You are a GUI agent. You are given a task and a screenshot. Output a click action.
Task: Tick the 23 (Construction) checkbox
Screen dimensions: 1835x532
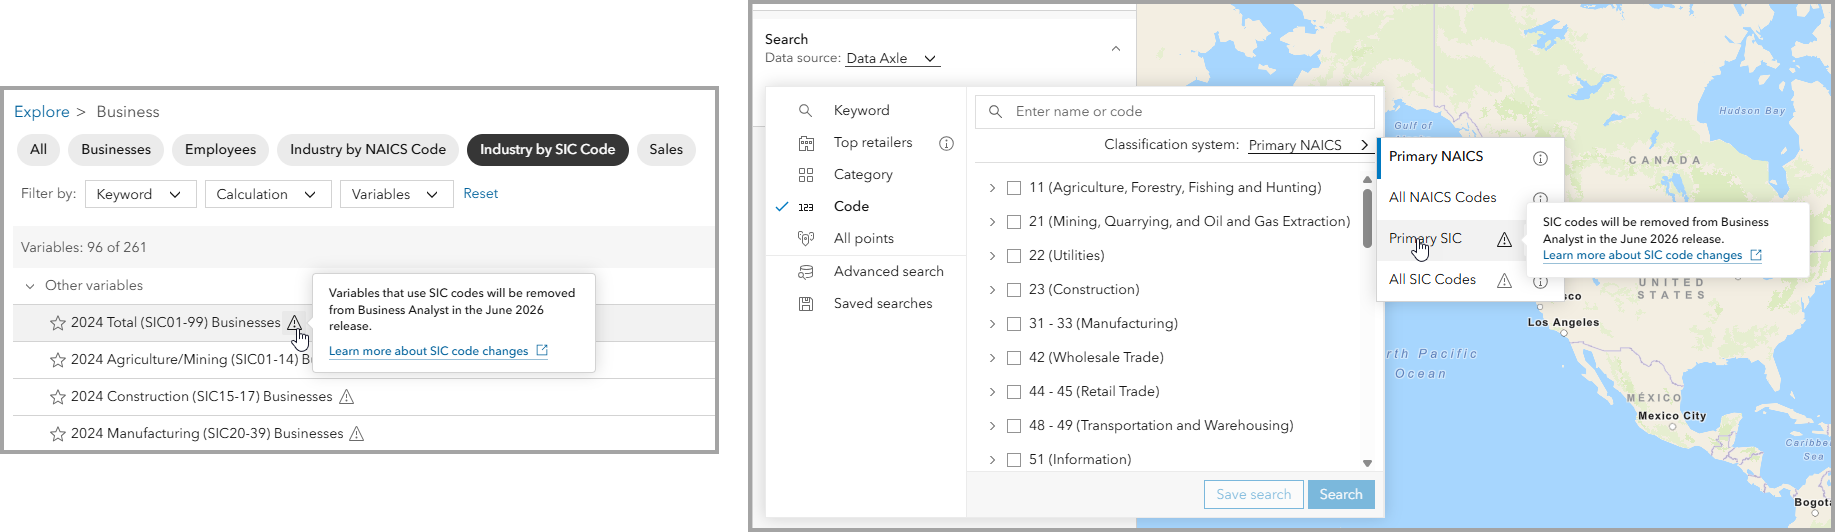coord(1014,290)
